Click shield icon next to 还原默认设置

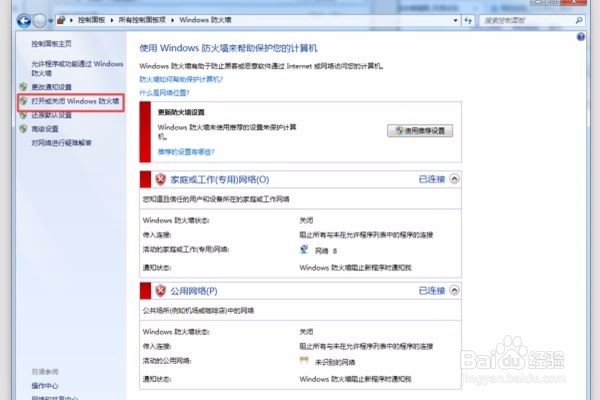[23, 115]
